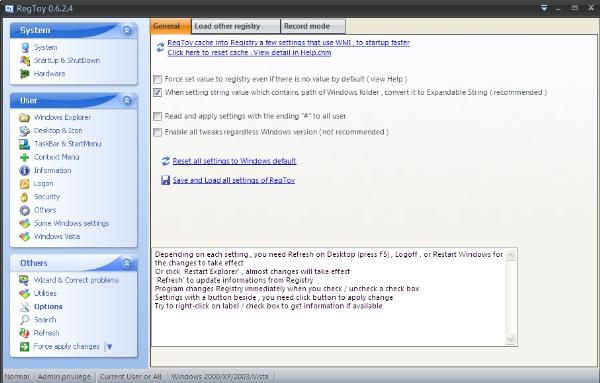Open the title bar dropdown menu arrow
The image size is (600, 383).
(x=544, y=8)
